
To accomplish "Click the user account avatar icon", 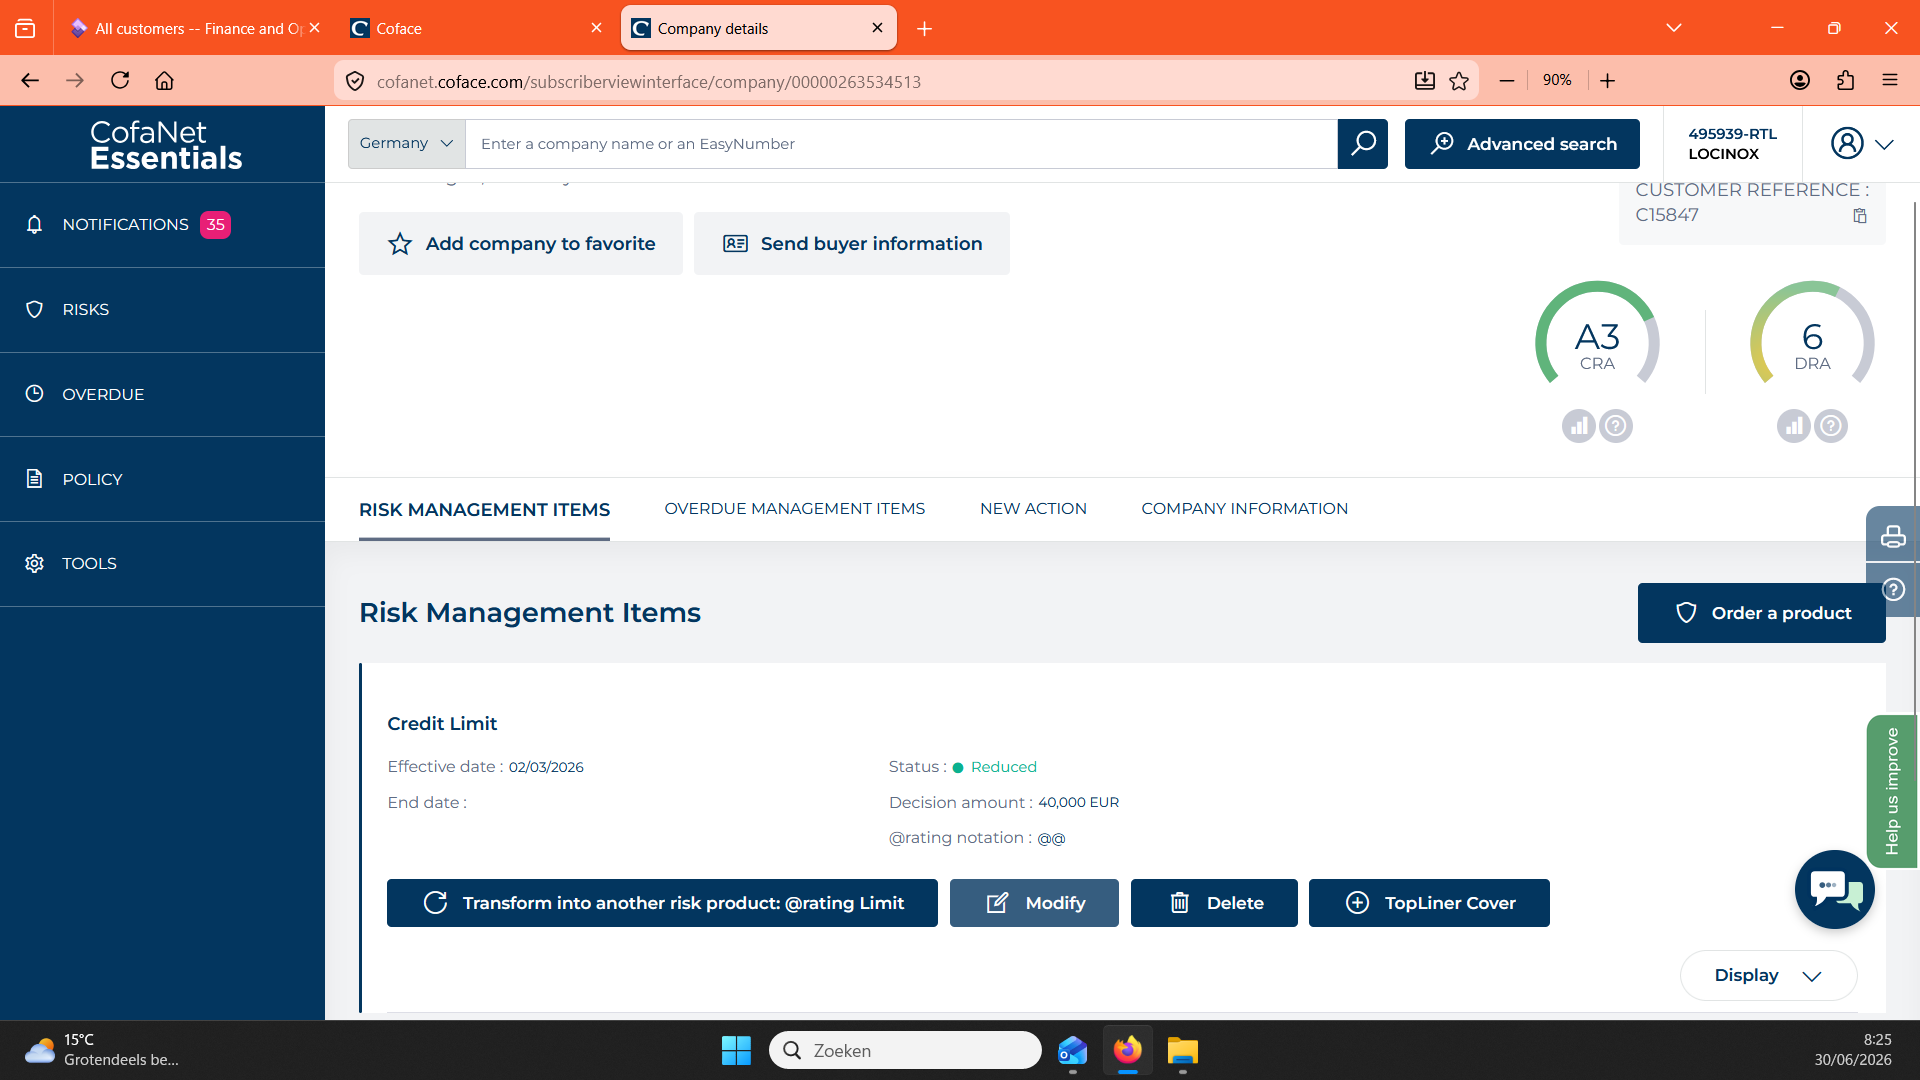I will tap(1847, 144).
